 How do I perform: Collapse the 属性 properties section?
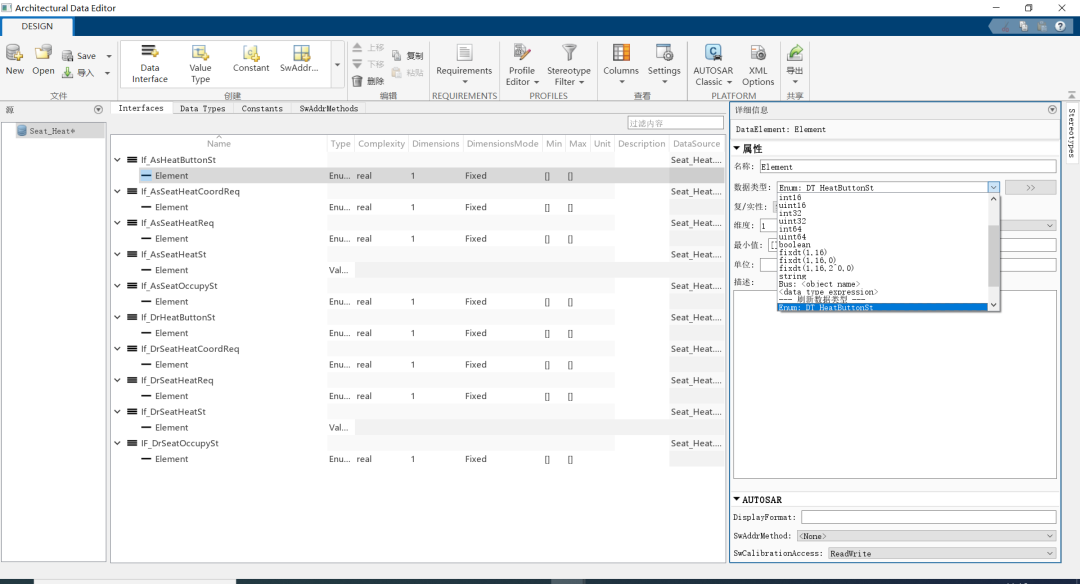click(x=736, y=148)
